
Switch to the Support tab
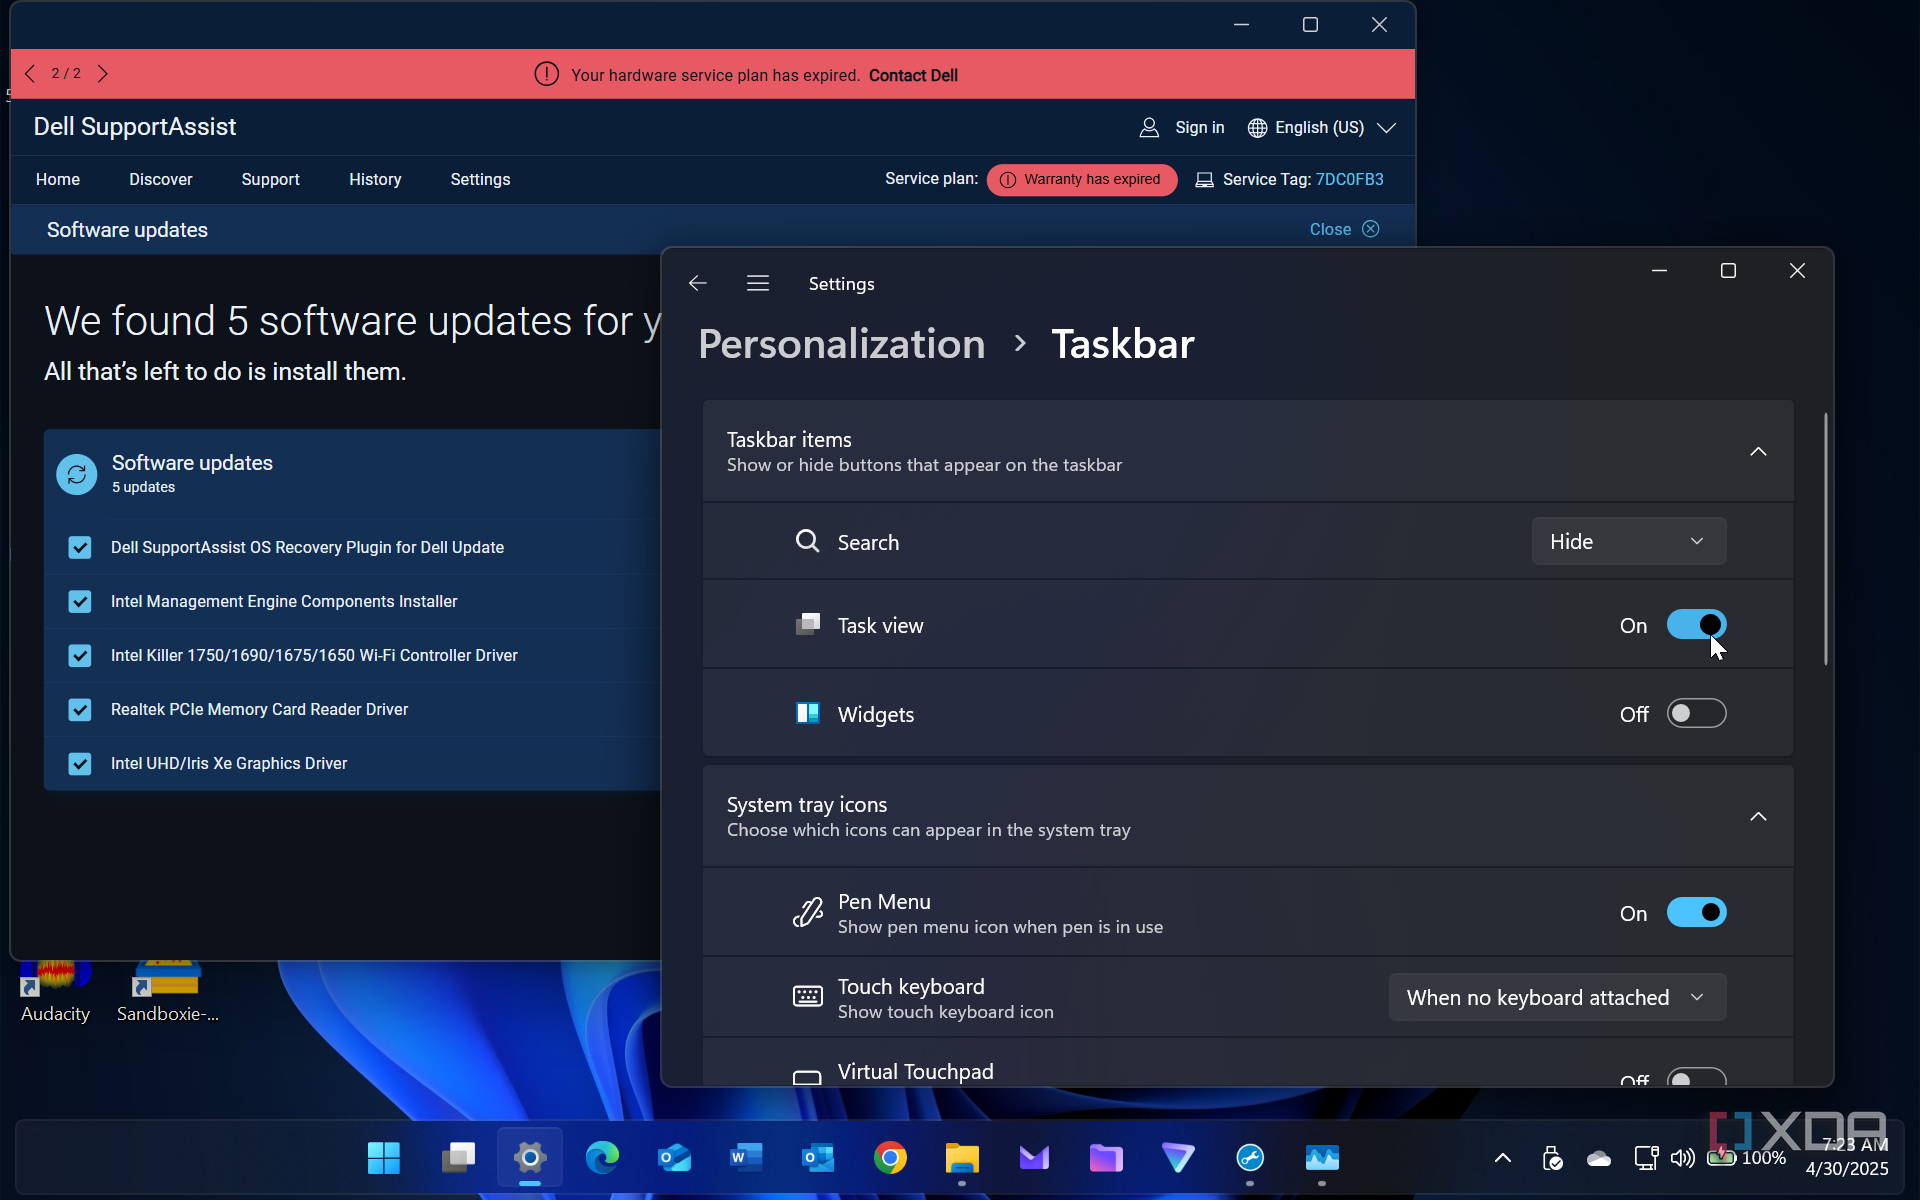pyautogui.click(x=270, y=180)
